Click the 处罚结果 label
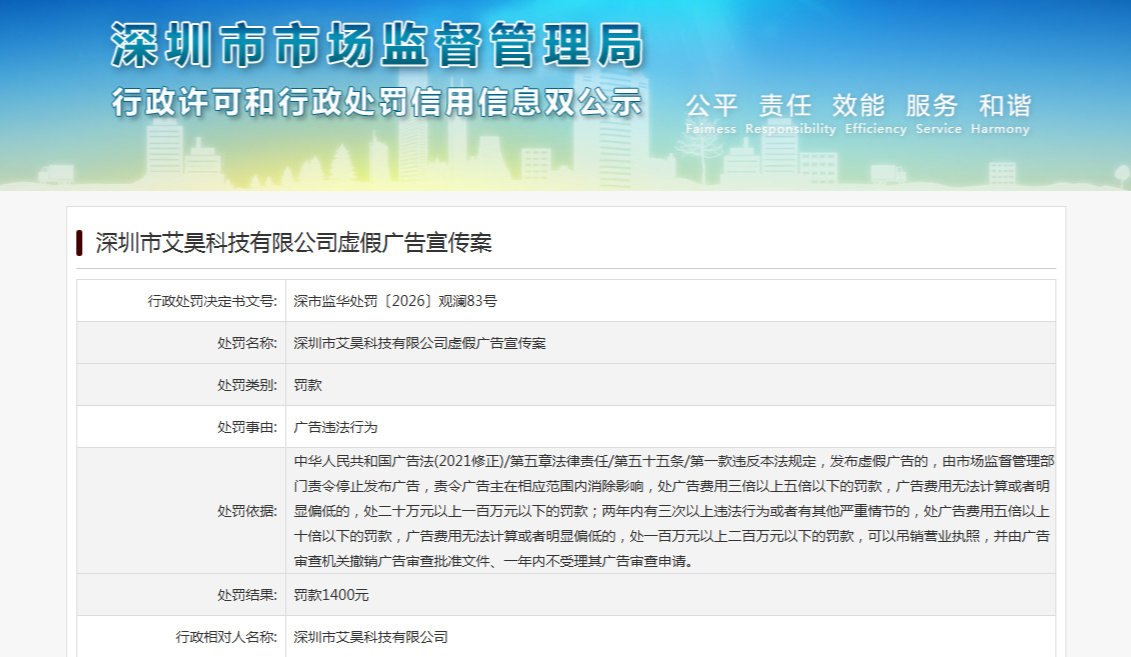 tap(247, 595)
